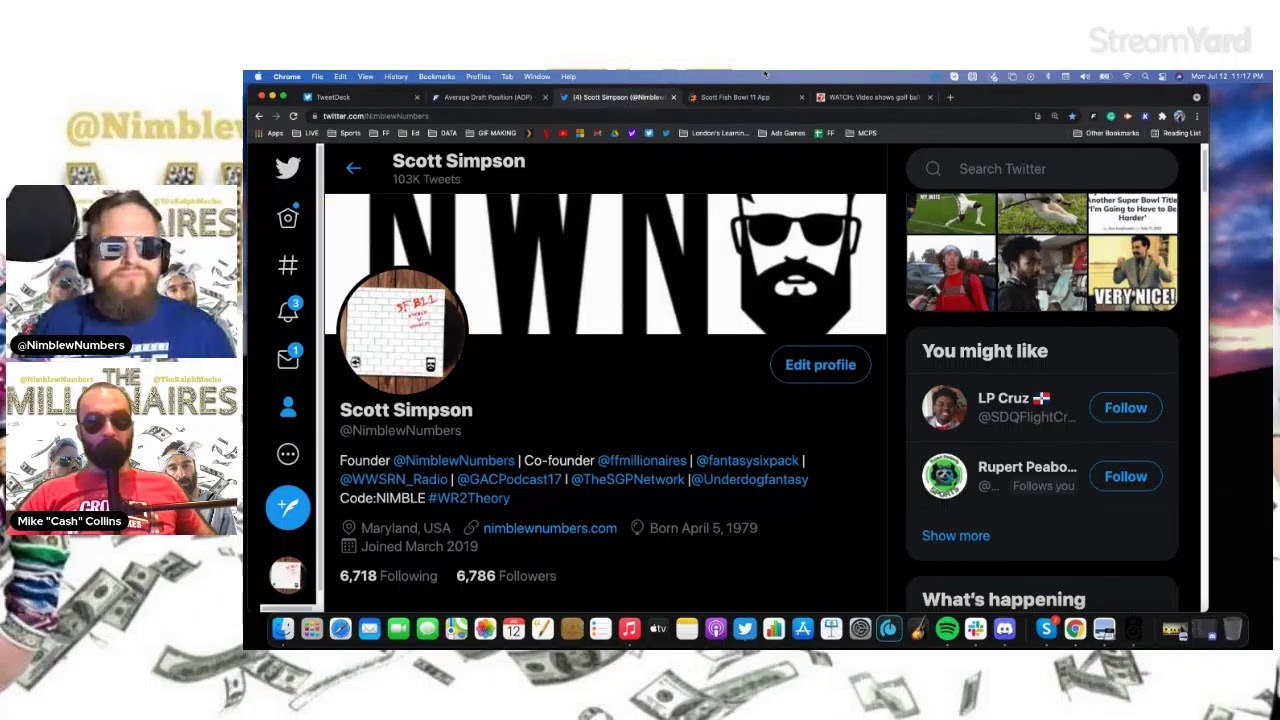Open Other Bookmarks folder
Image resolution: width=1280 pixels, height=720 pixels.
point(1106,133)
